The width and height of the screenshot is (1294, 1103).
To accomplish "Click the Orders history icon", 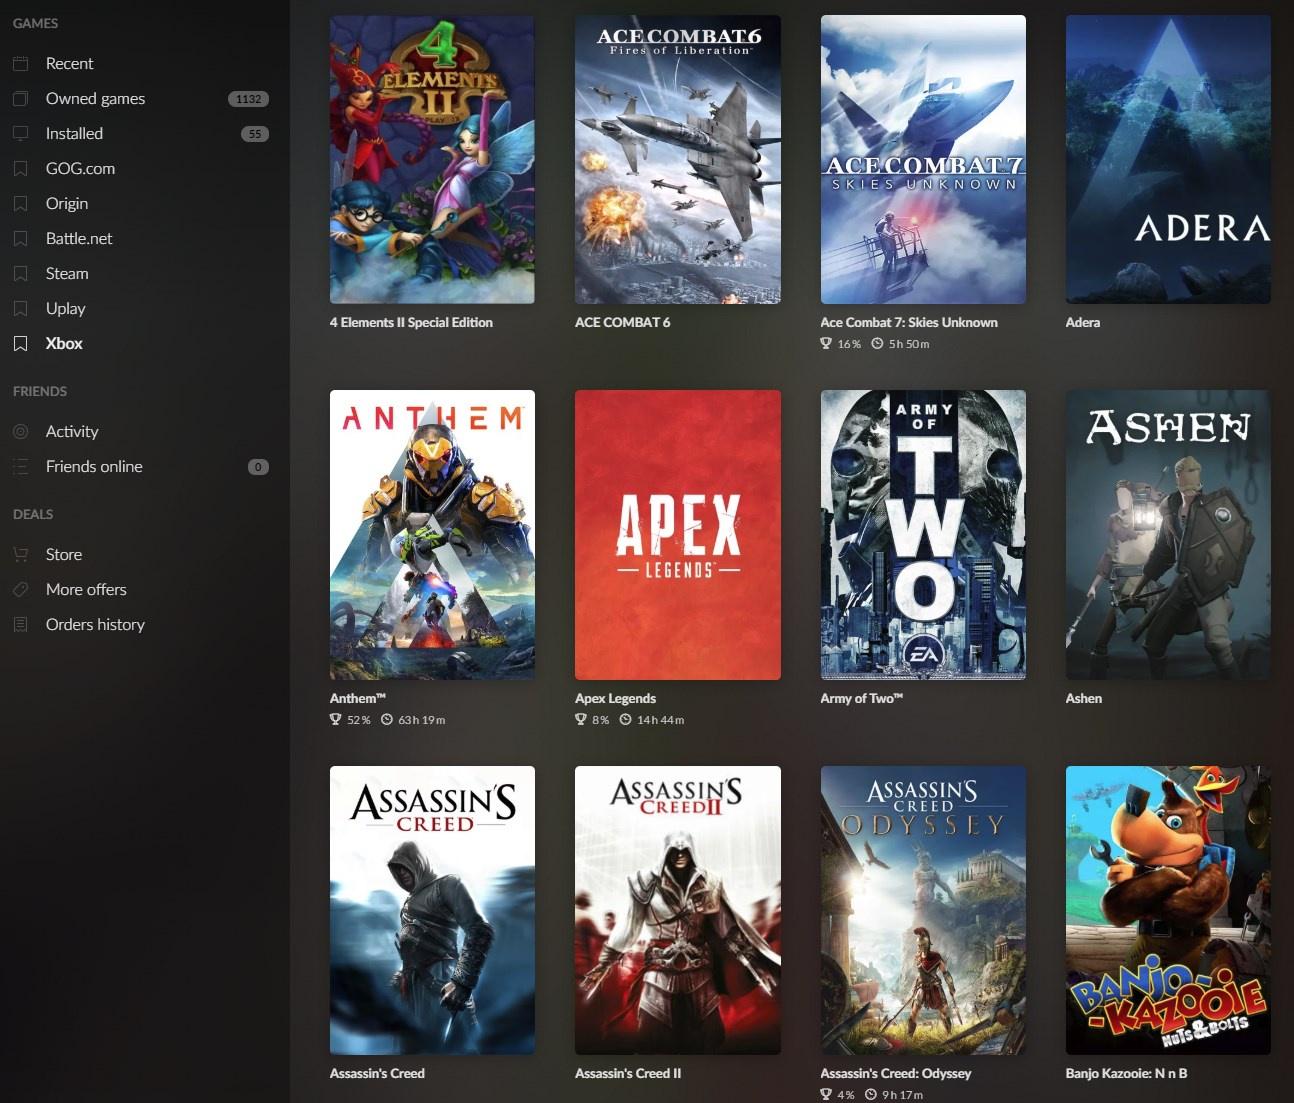I will tap(20, 625).
